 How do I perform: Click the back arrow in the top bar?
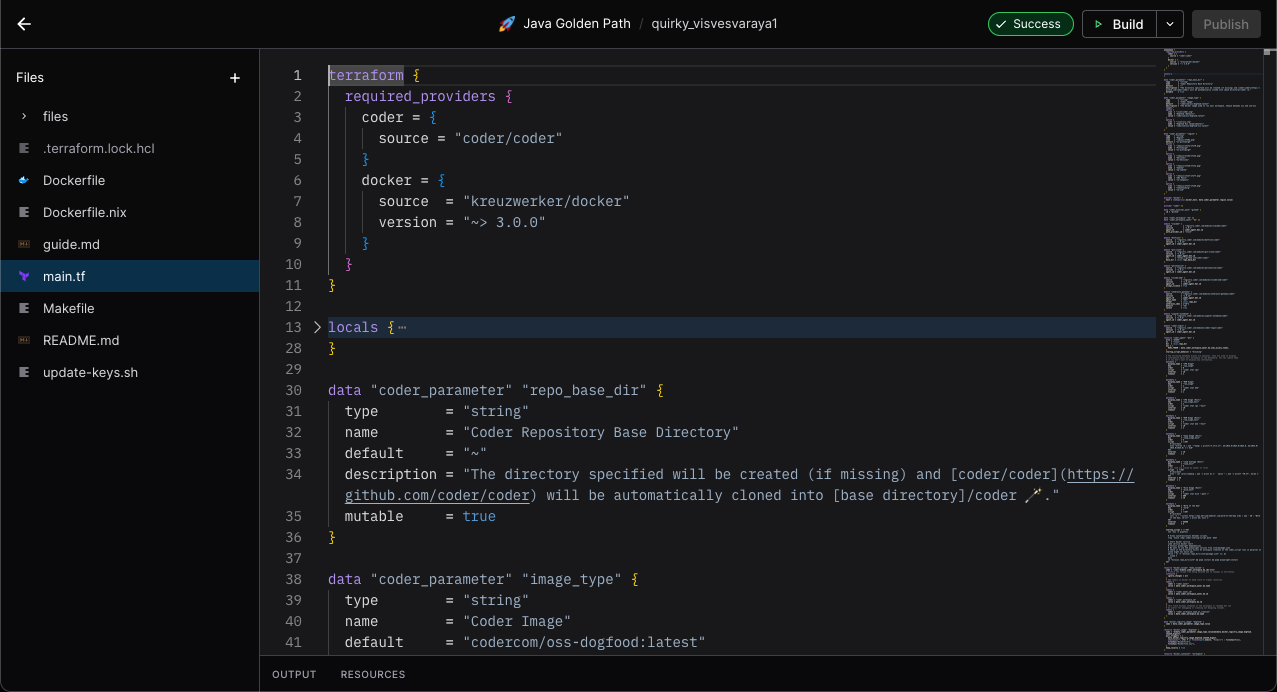pos(23,23)
